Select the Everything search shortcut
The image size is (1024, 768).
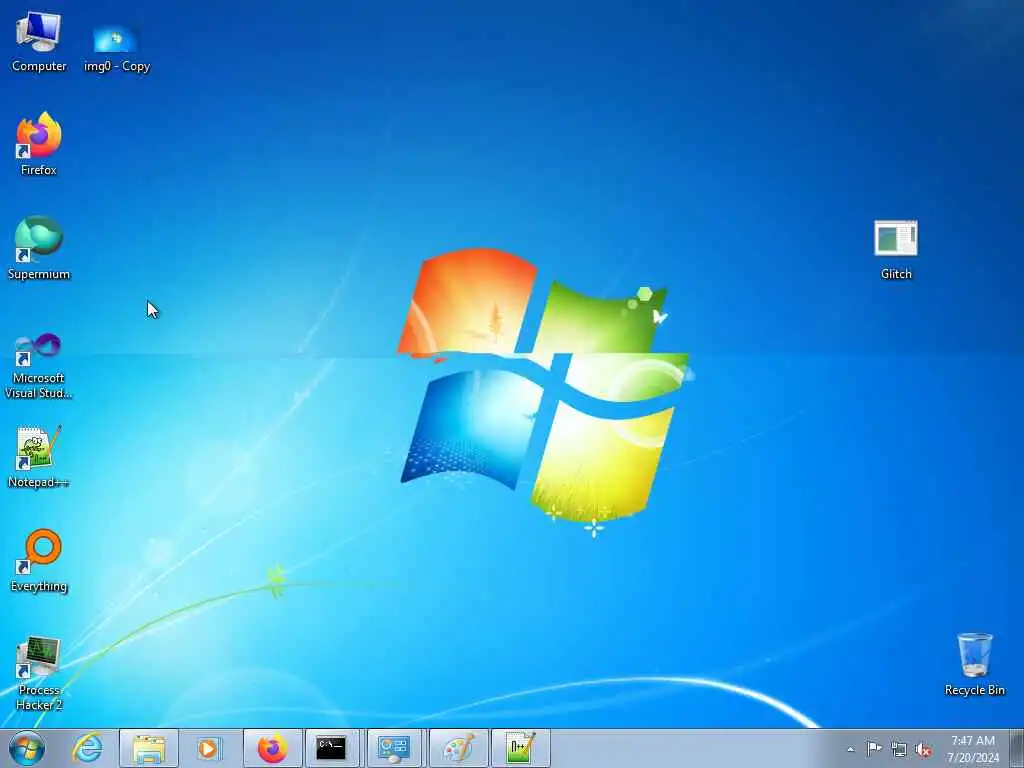(x=39, y=561)
